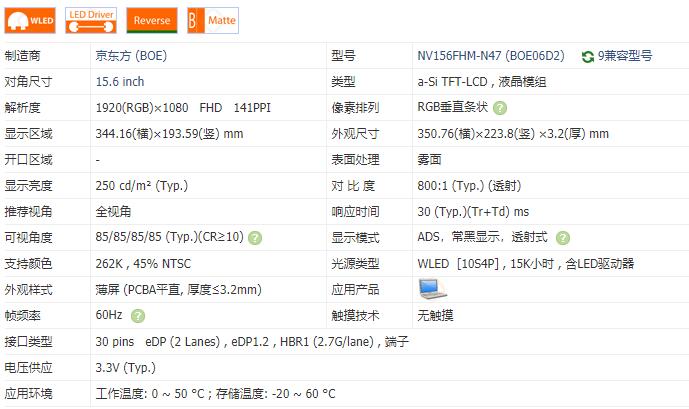Click the 应用环境 row label

29,393
